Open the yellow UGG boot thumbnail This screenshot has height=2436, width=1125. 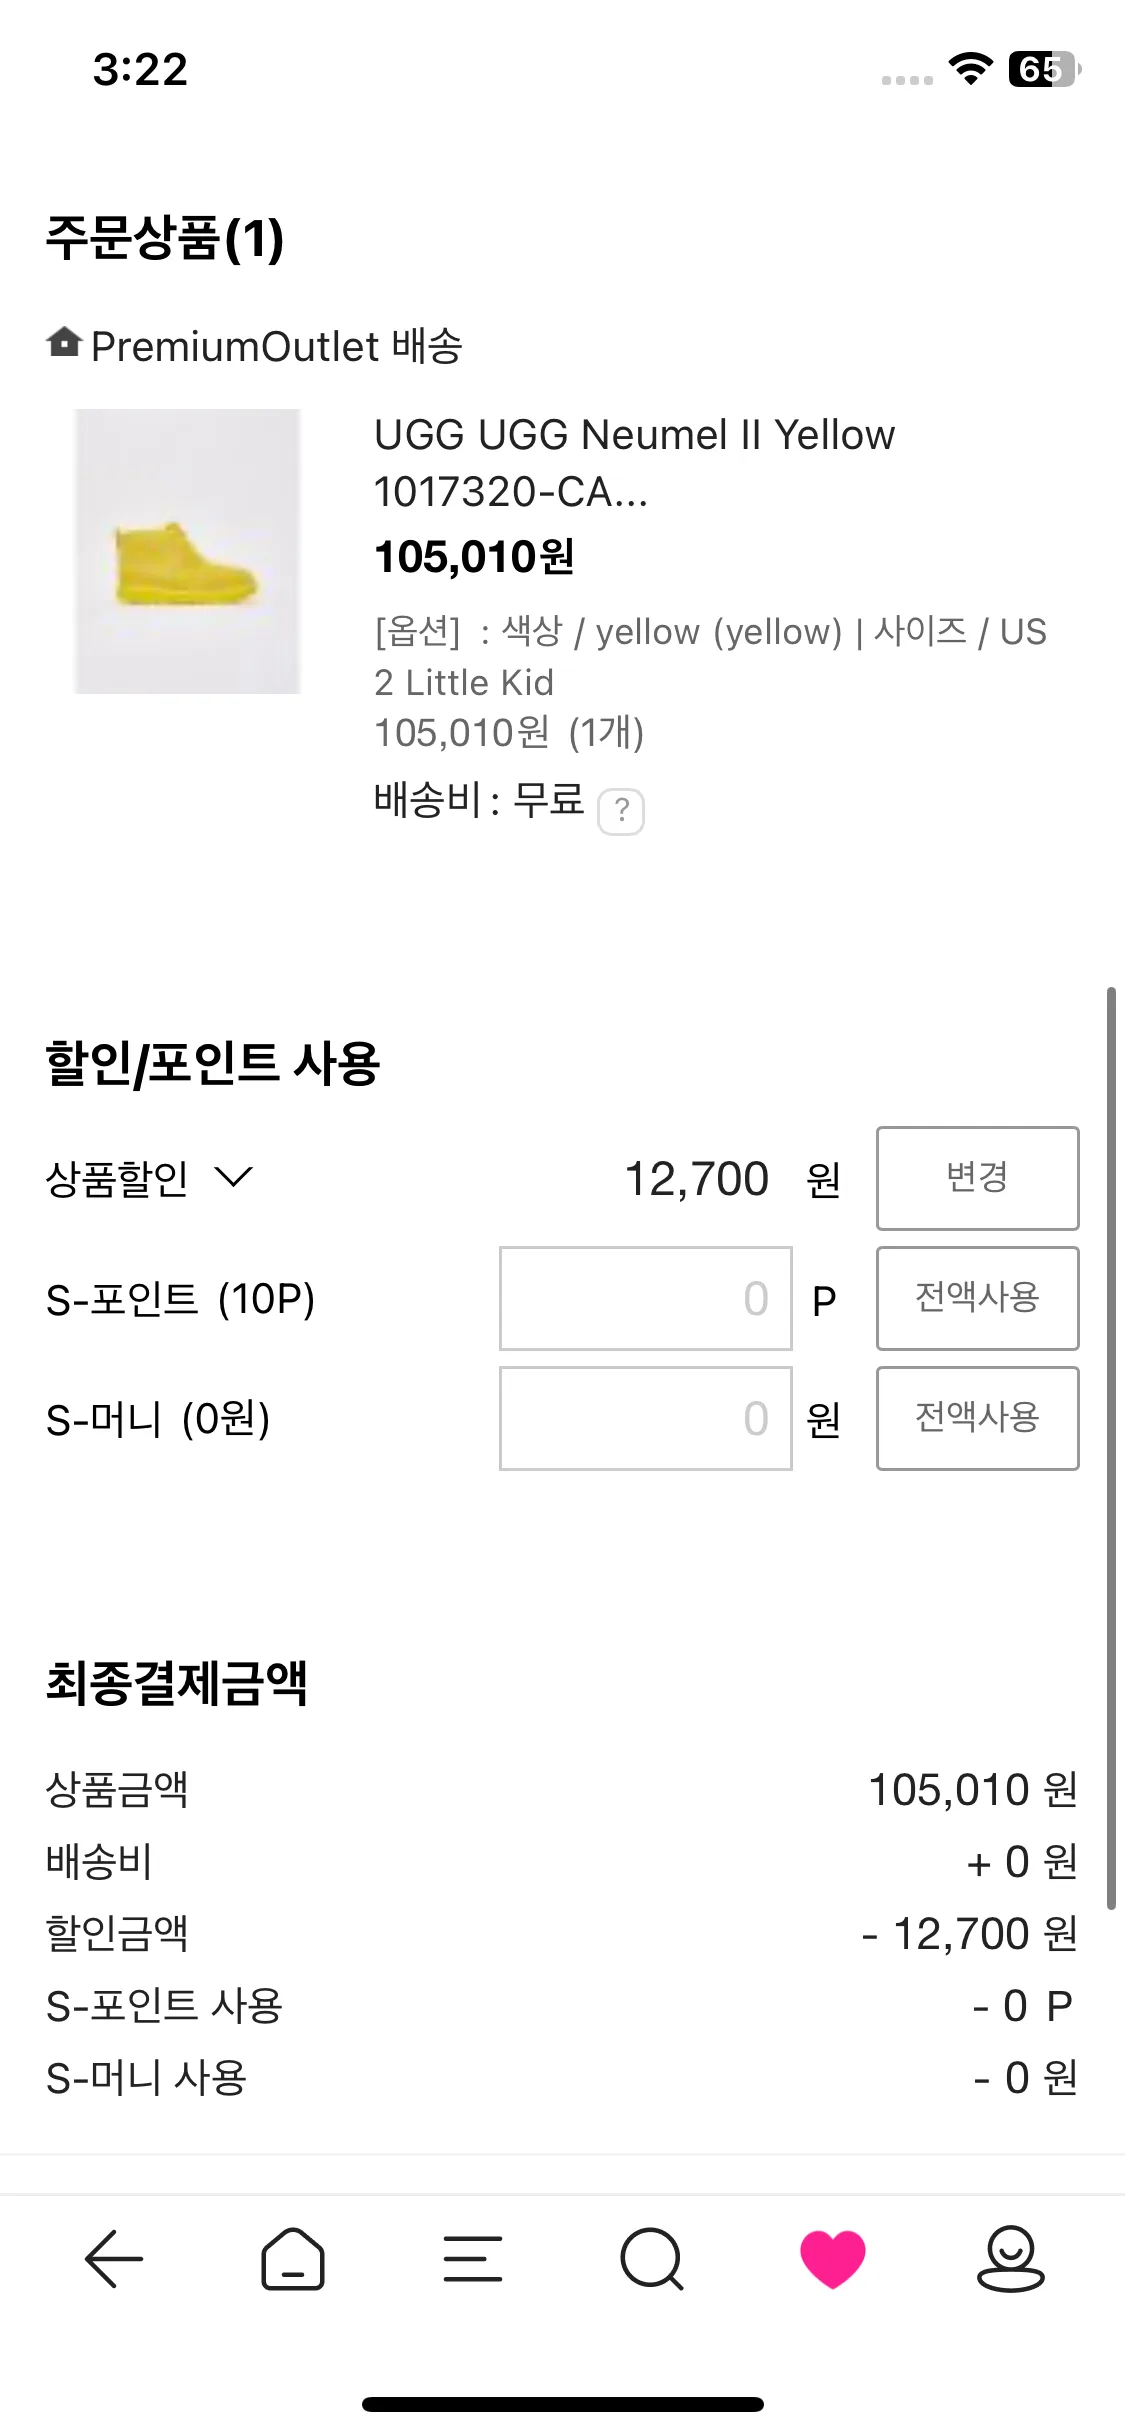tap(188, 551)
